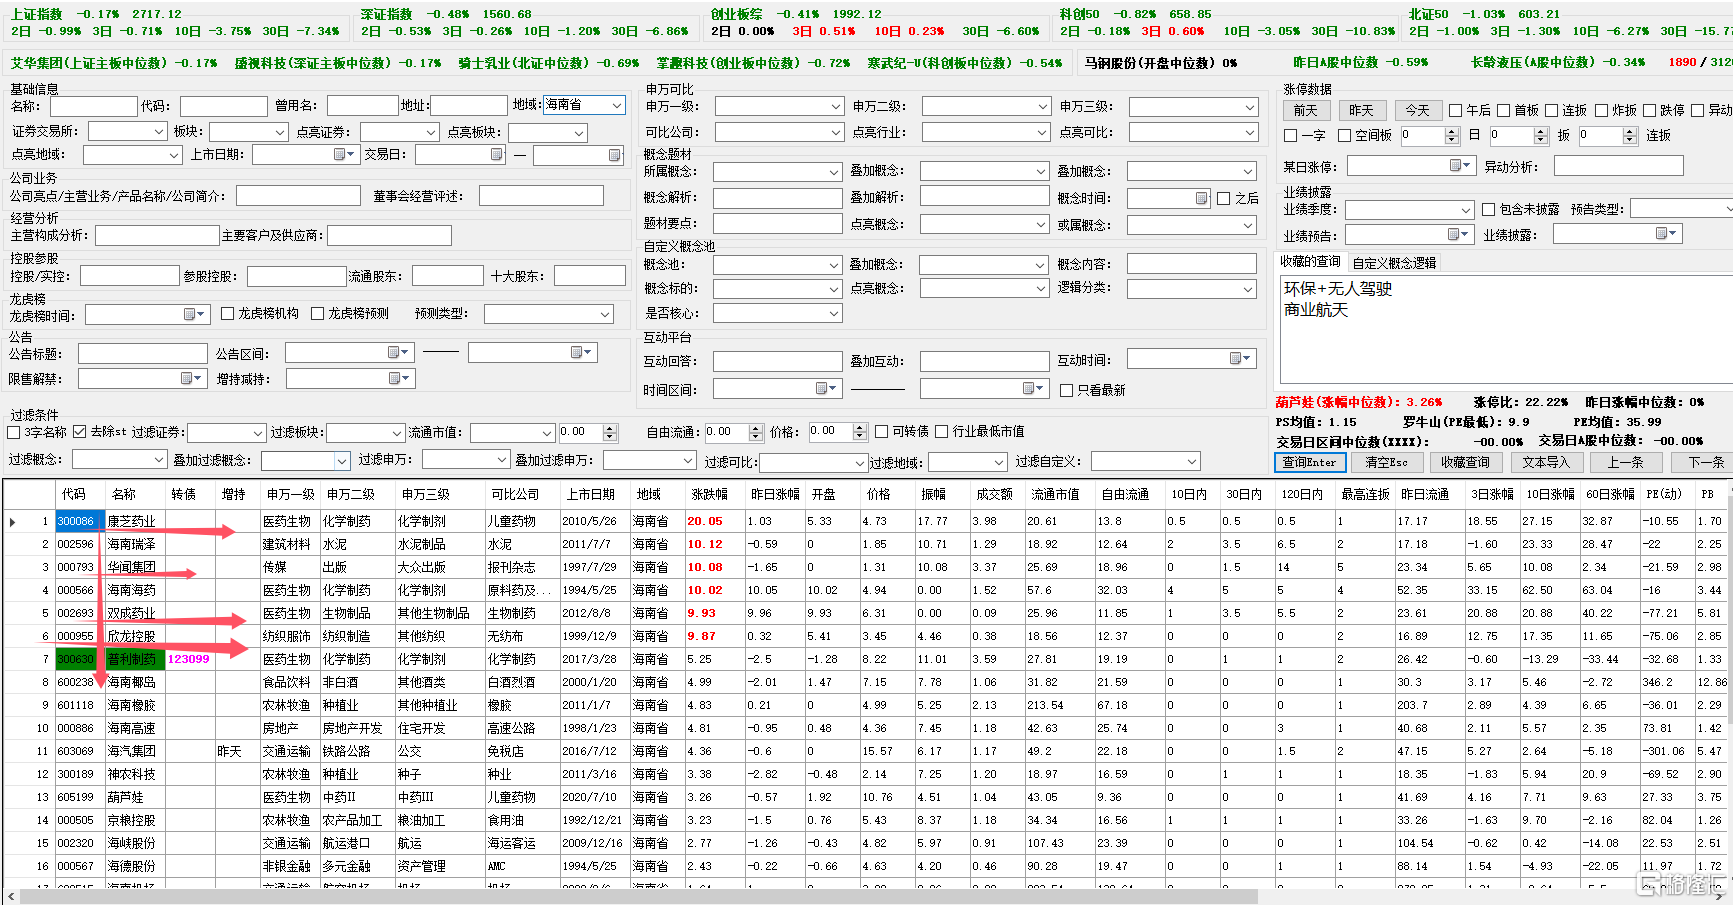Open the 增持减持 calendar picker
This screenshot has width=1733, height=905.
pos(399,378)
